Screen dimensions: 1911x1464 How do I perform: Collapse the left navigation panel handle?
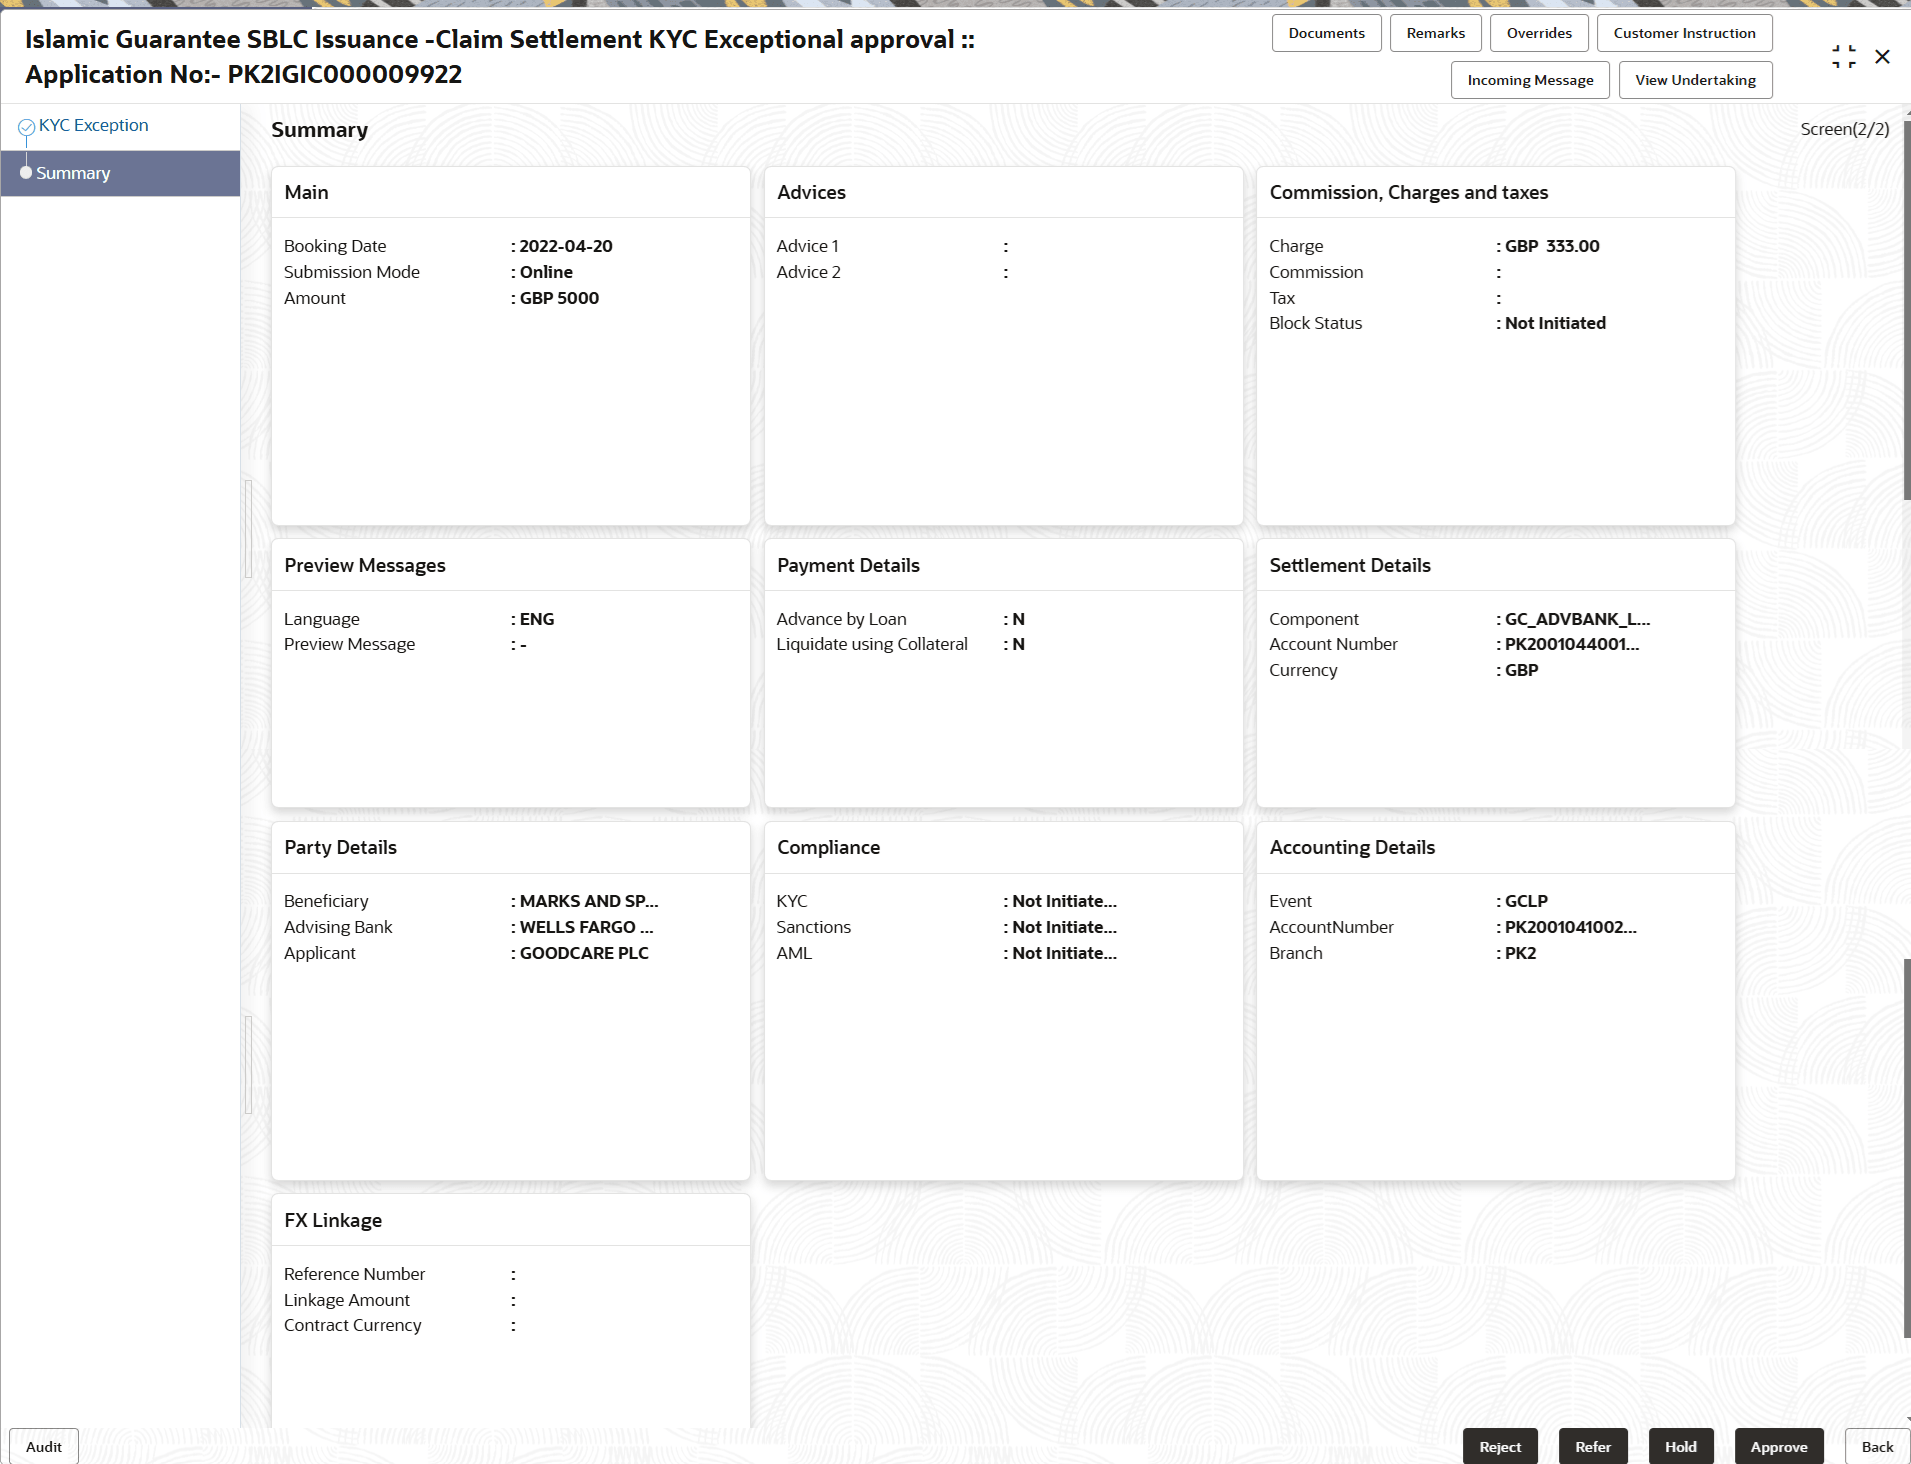point(246,527)
